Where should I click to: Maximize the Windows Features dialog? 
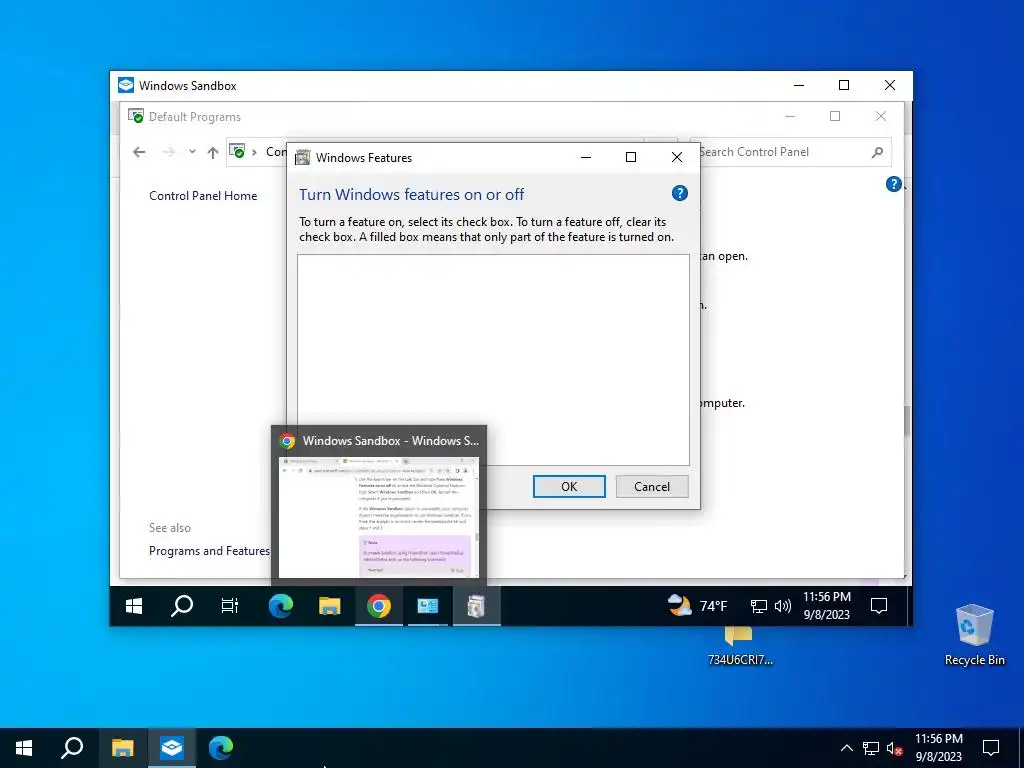click(631, 157)
